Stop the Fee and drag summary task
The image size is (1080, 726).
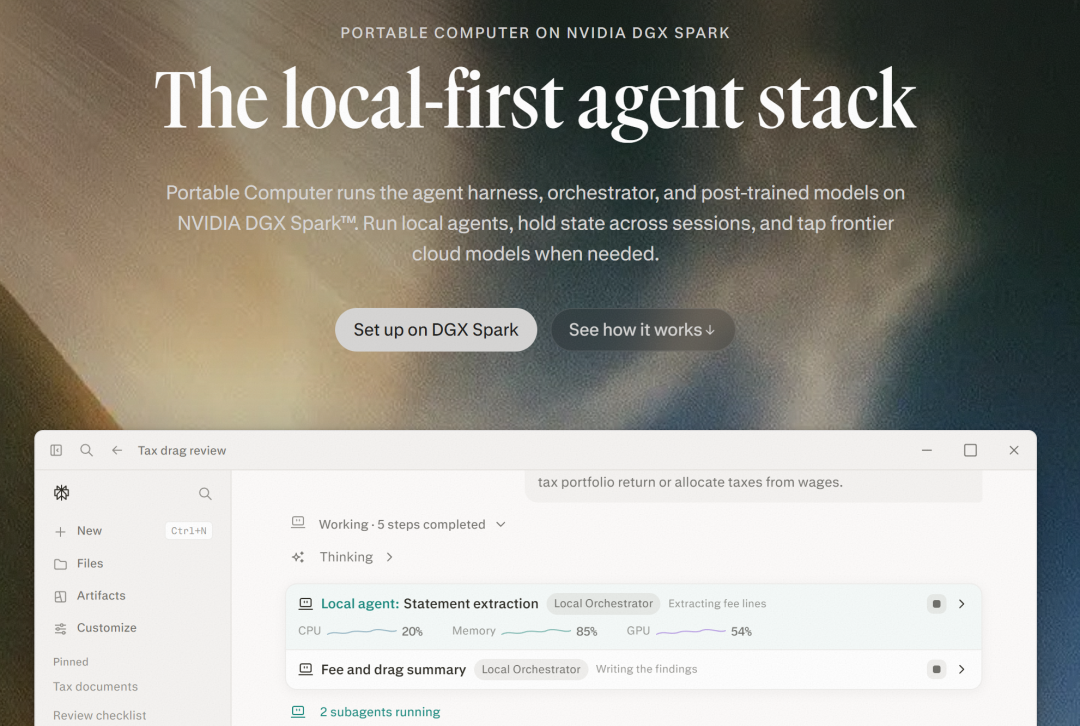(x=936, y=670)
